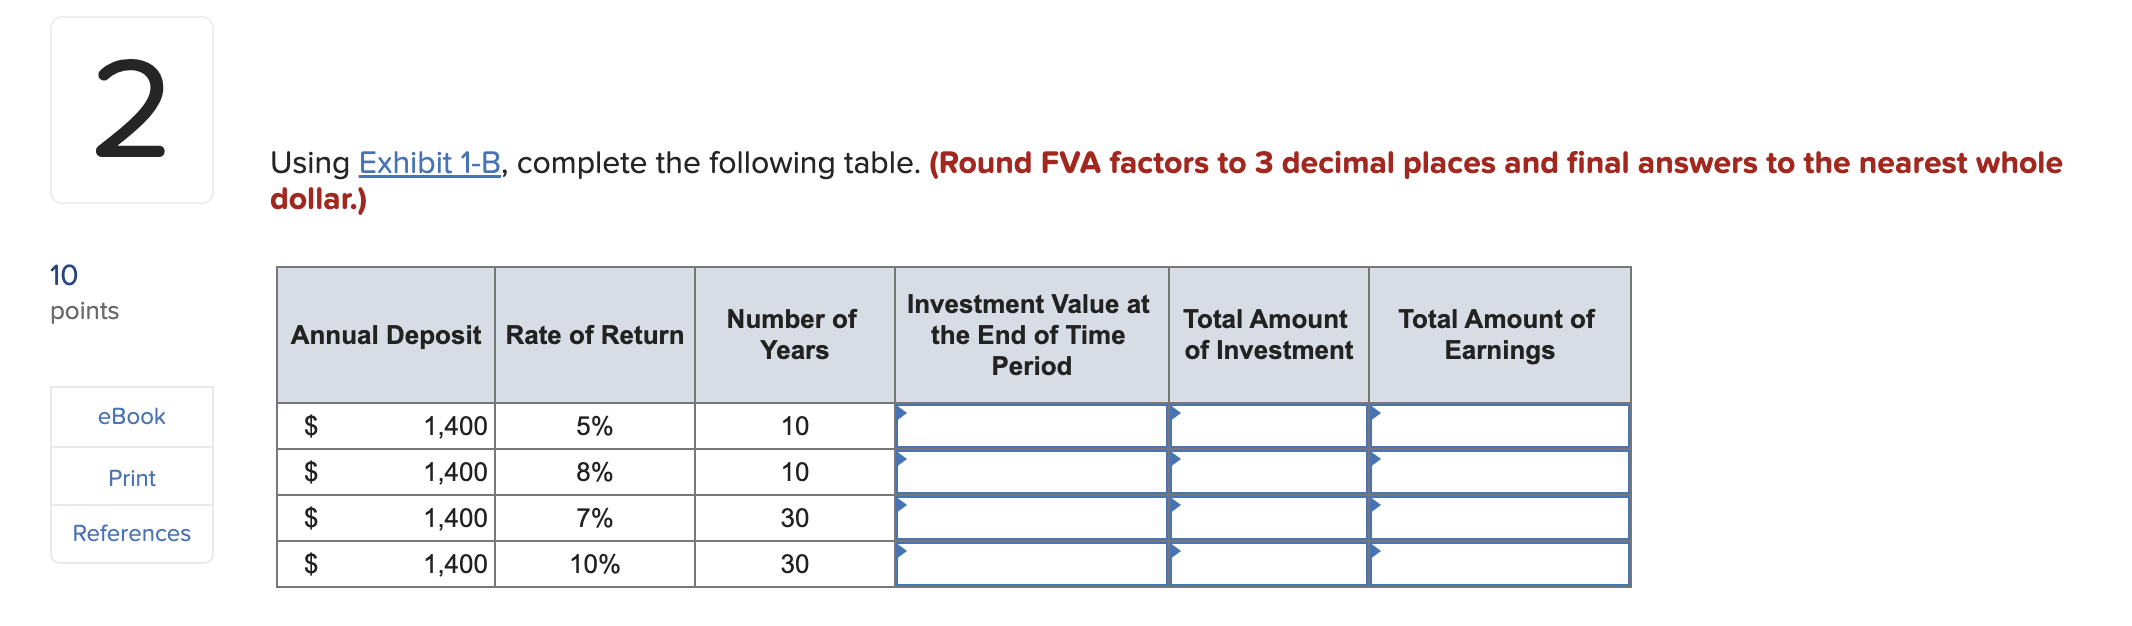This screenshot has height=626, width=2132.
Task: Click the Total Amount of Earnings field for 10% row
Action: click(x=1498, y=563)
